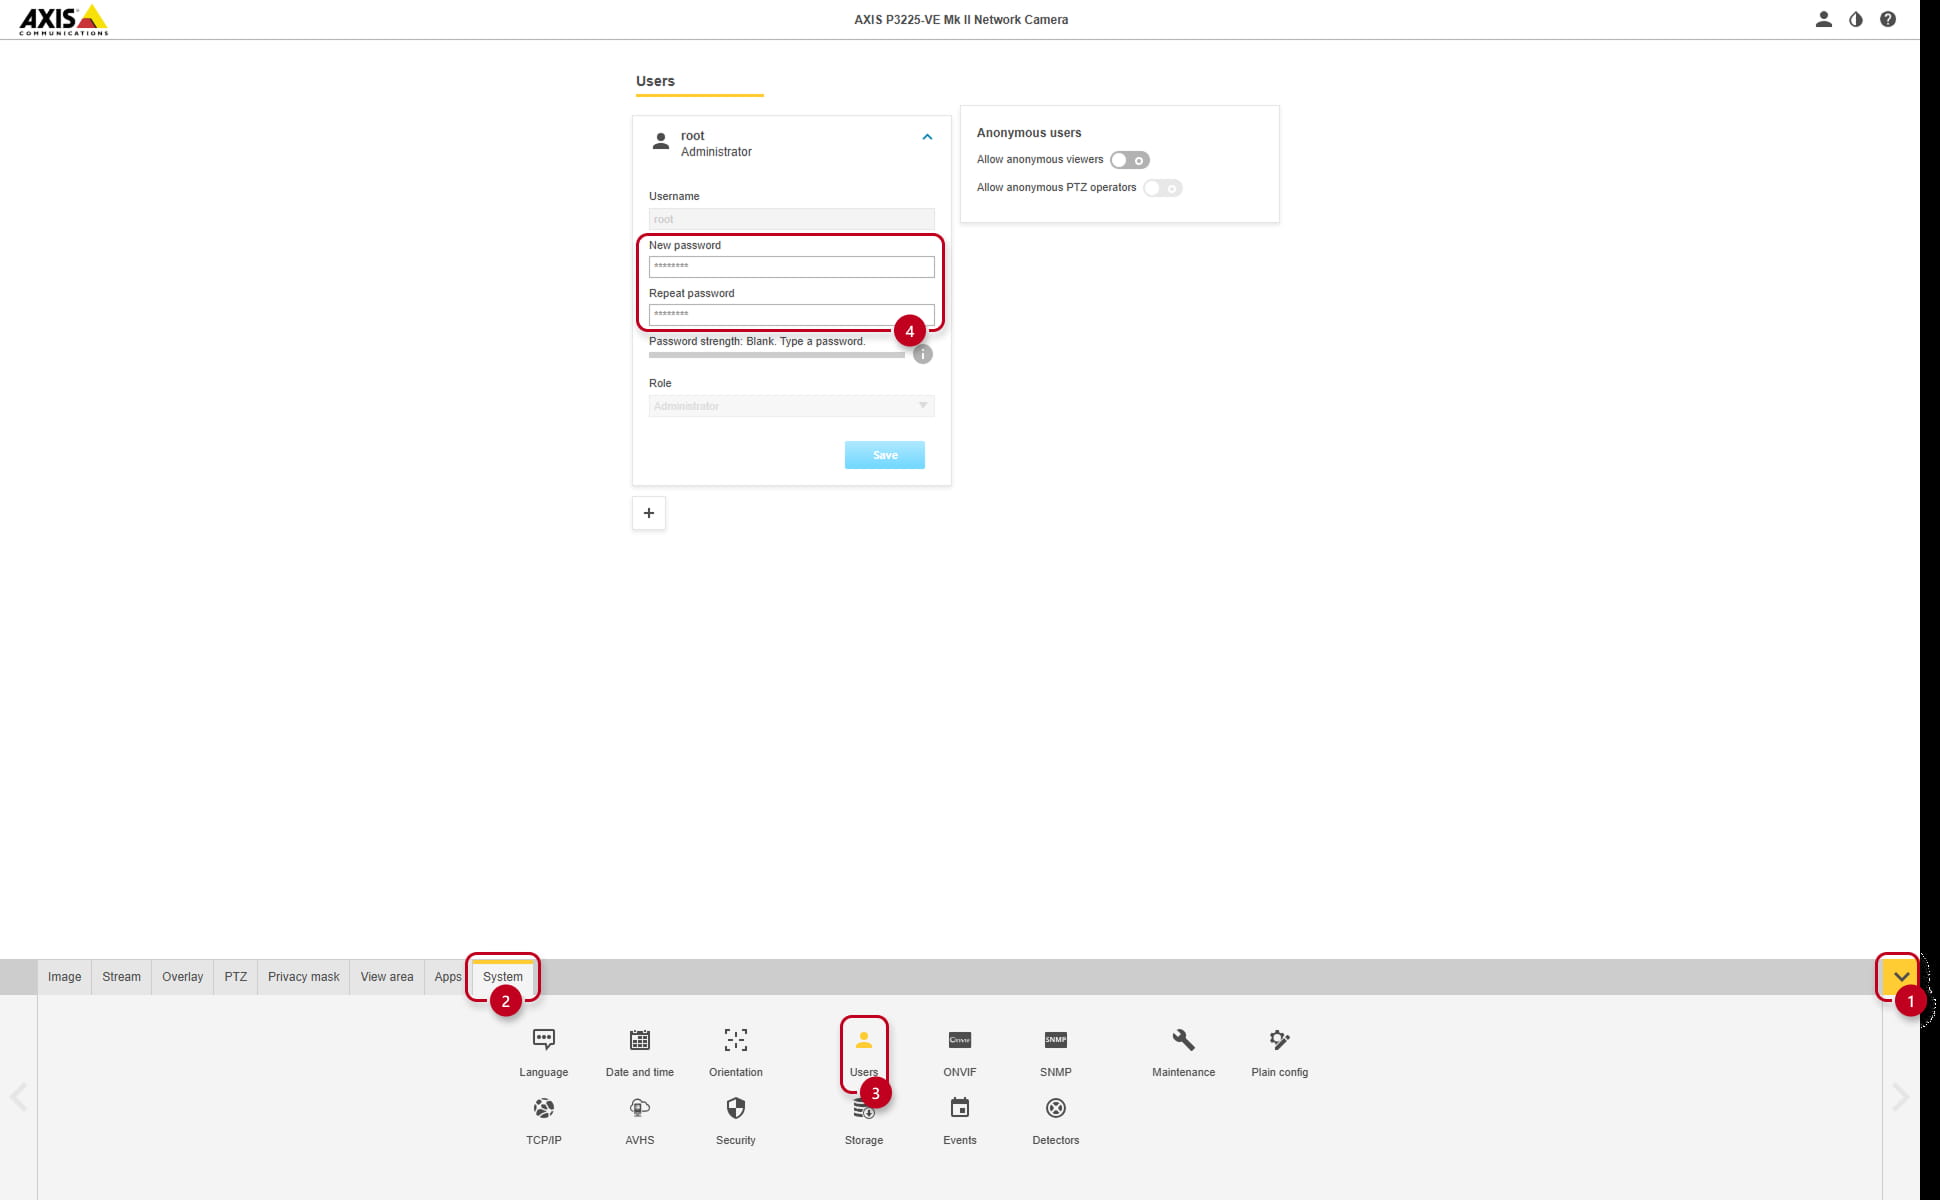Open the Maintenance wrench icon

[1184, 1040]
